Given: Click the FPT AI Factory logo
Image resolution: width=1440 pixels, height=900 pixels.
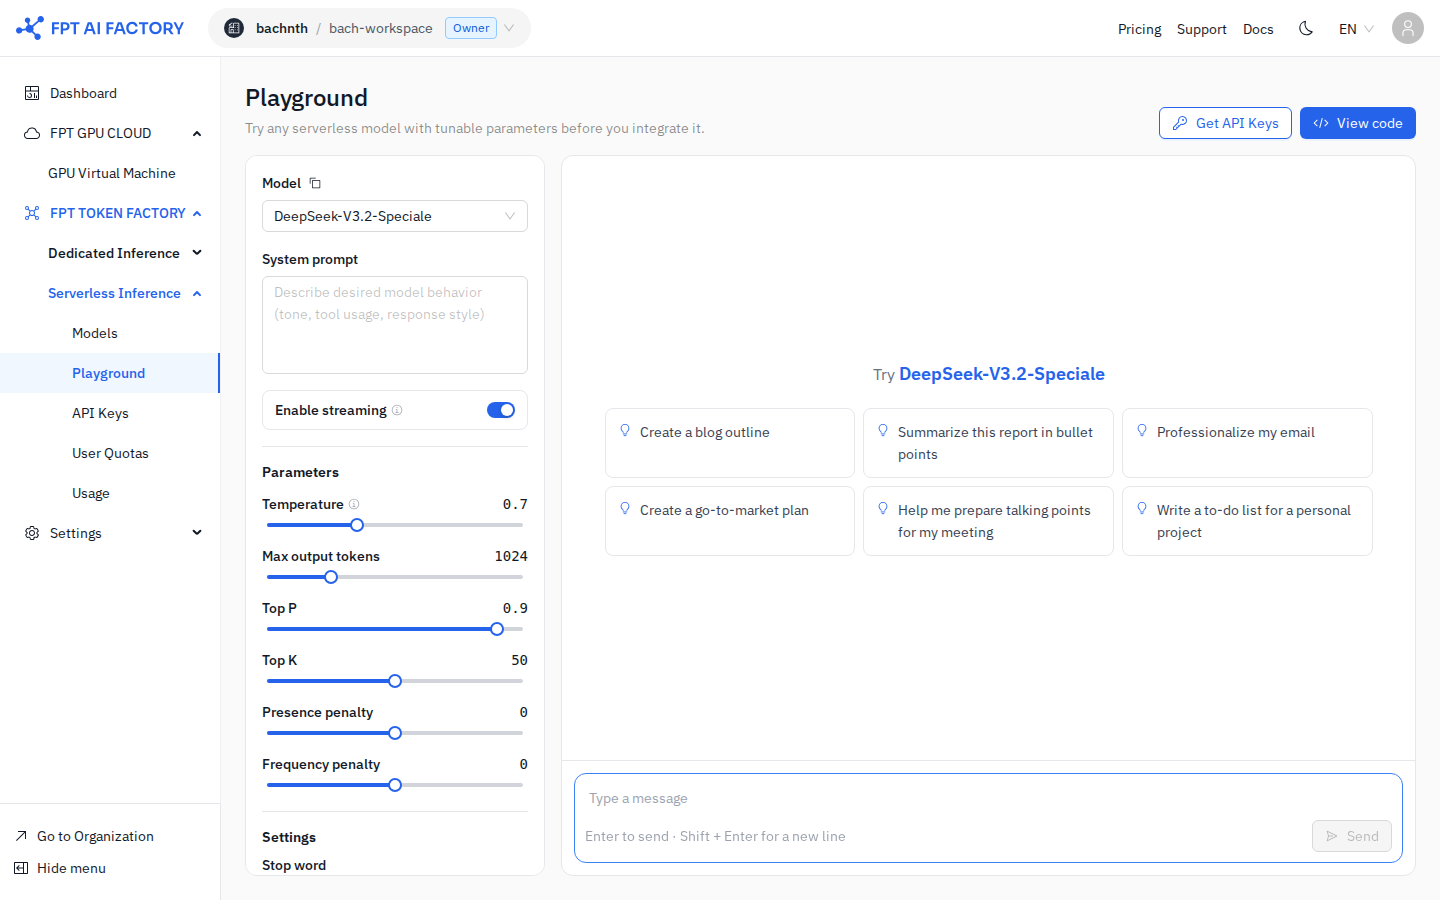Looking at the screenshot, I should click(100, 28).
